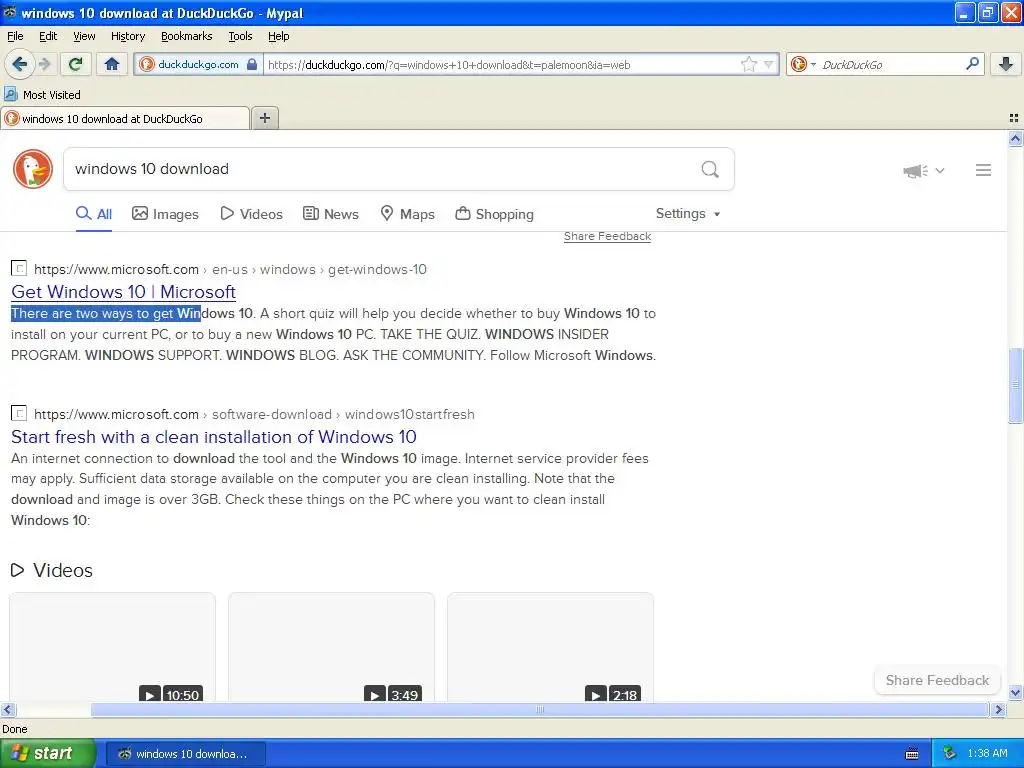The height and width of the screenshot is (768, 1024).
Task: Bookmark this page with the star icon
Action: coord(748,64)
